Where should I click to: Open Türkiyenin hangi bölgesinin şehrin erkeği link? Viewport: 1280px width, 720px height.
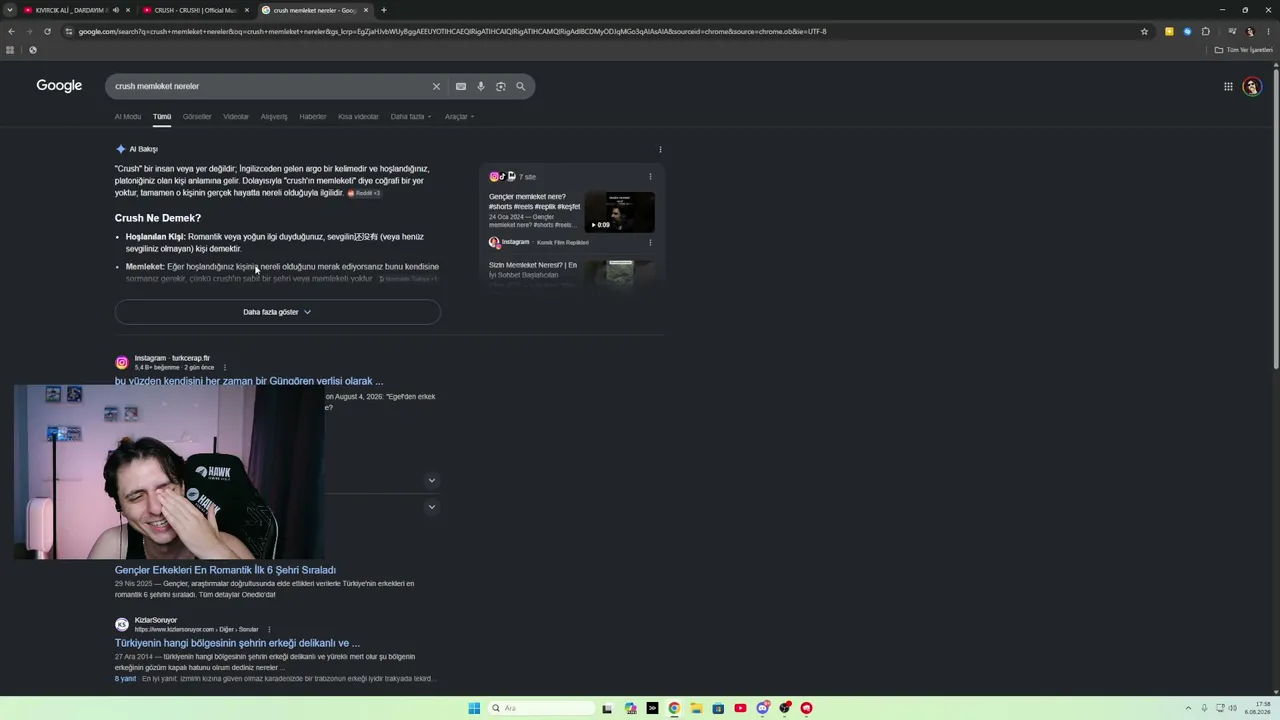point(237,644)
